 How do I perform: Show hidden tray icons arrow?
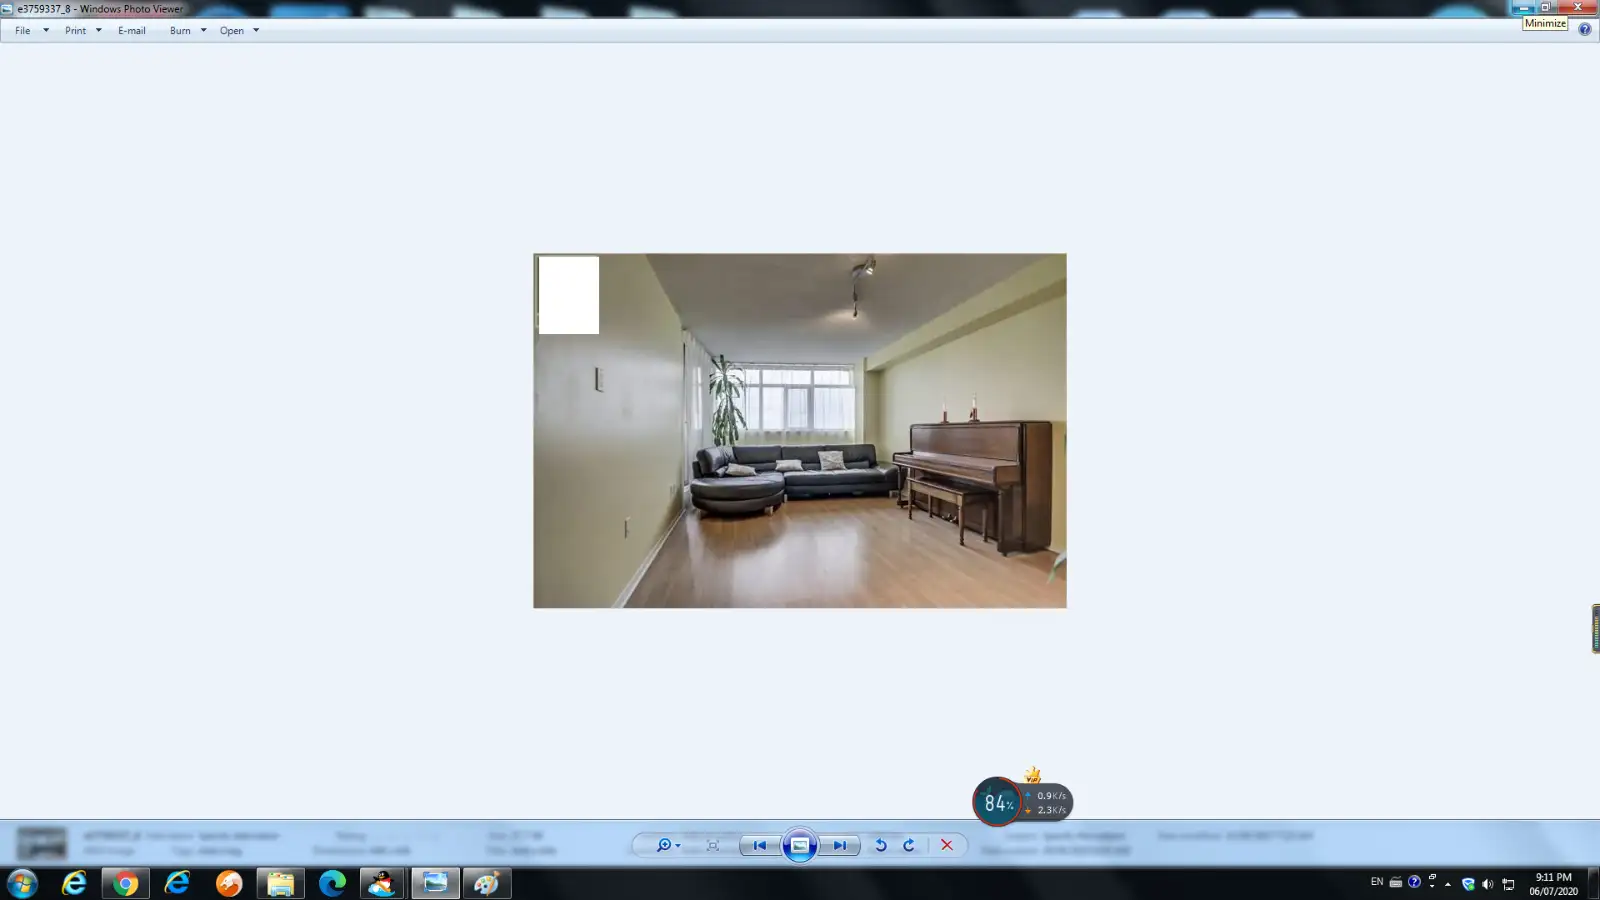tap(1448, 884)
